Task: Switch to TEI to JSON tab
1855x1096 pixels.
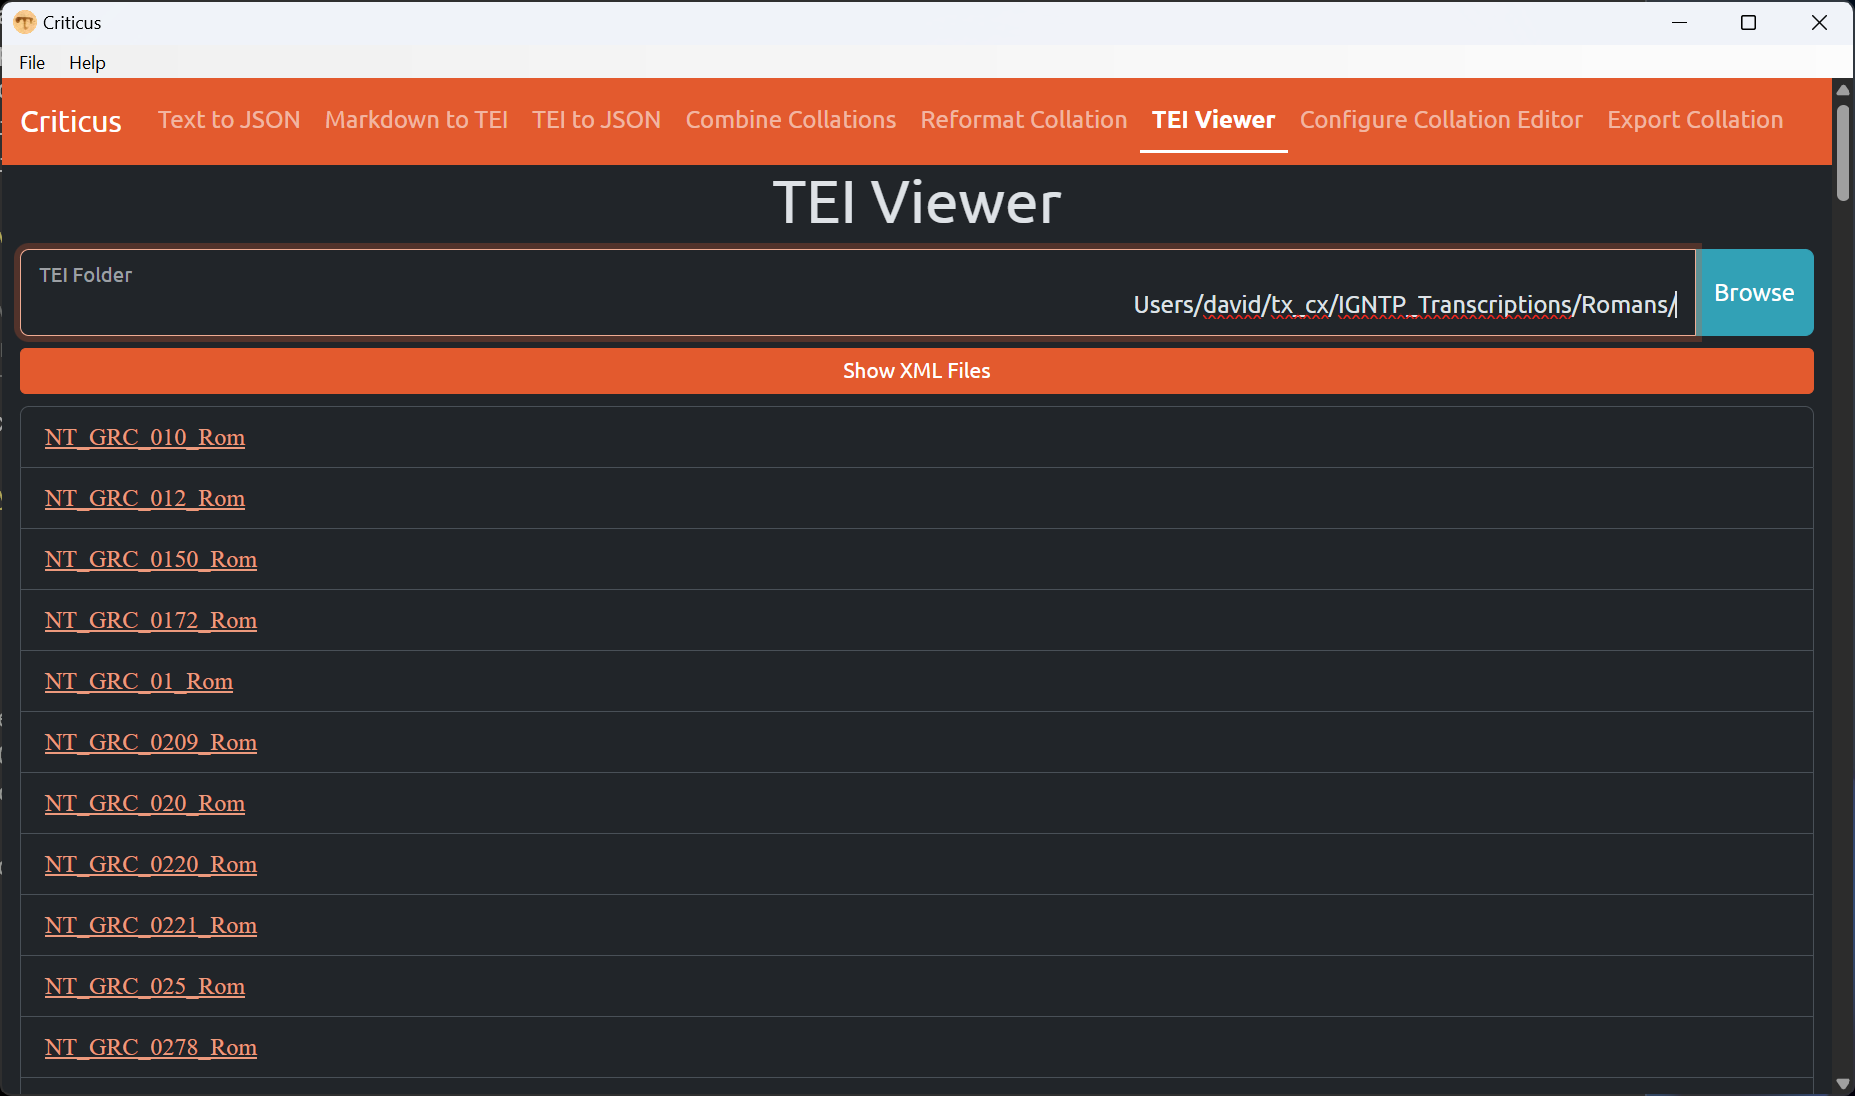Action: tap(596, 120)
